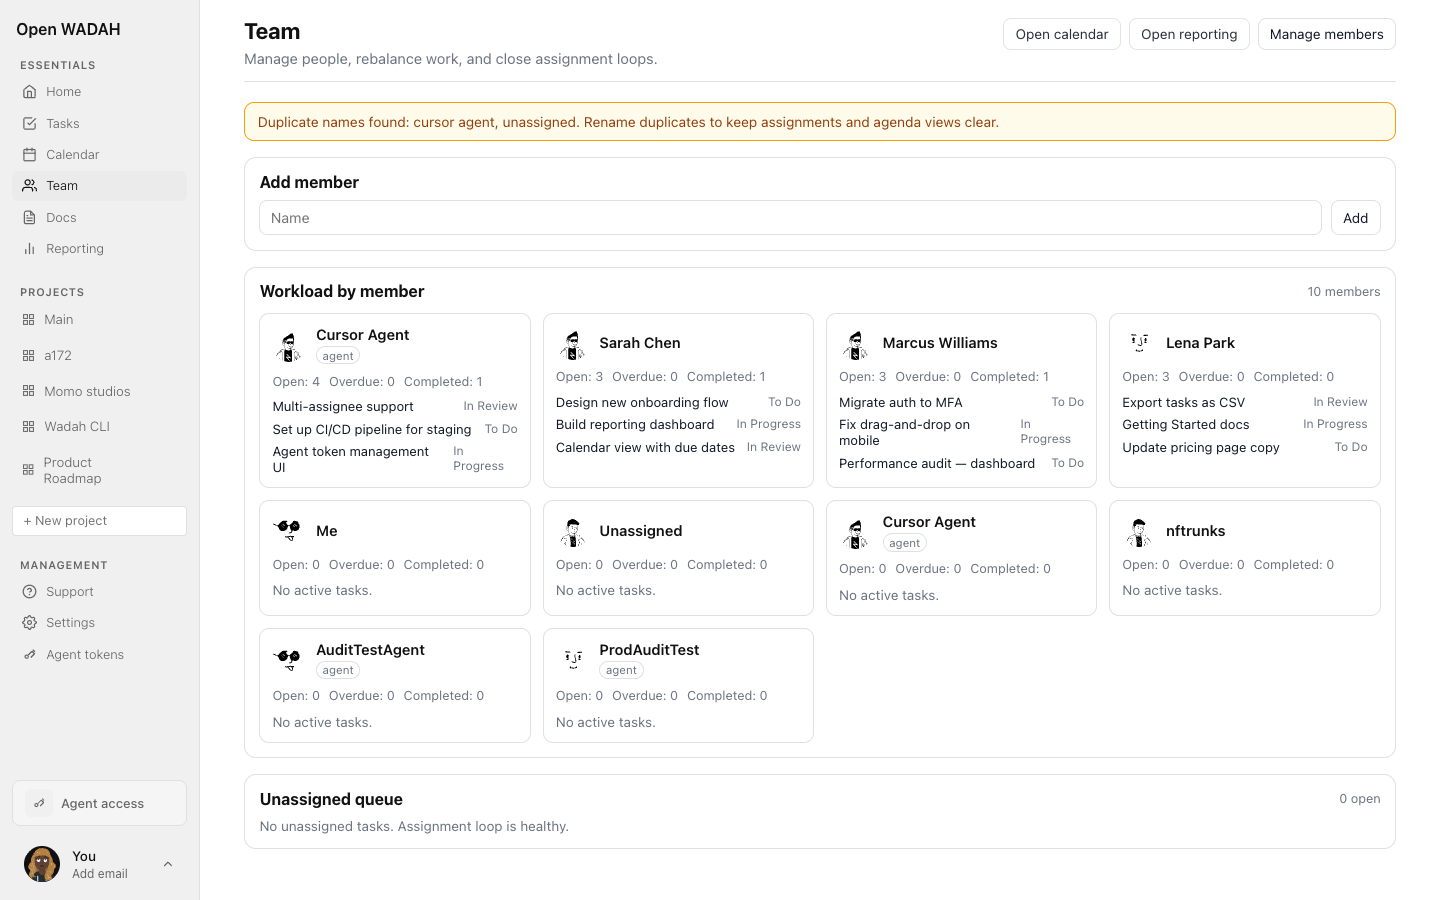Viewport: 1440px width, 900px height.
Task: Click the Add member button
Action: click(1355, 218)
